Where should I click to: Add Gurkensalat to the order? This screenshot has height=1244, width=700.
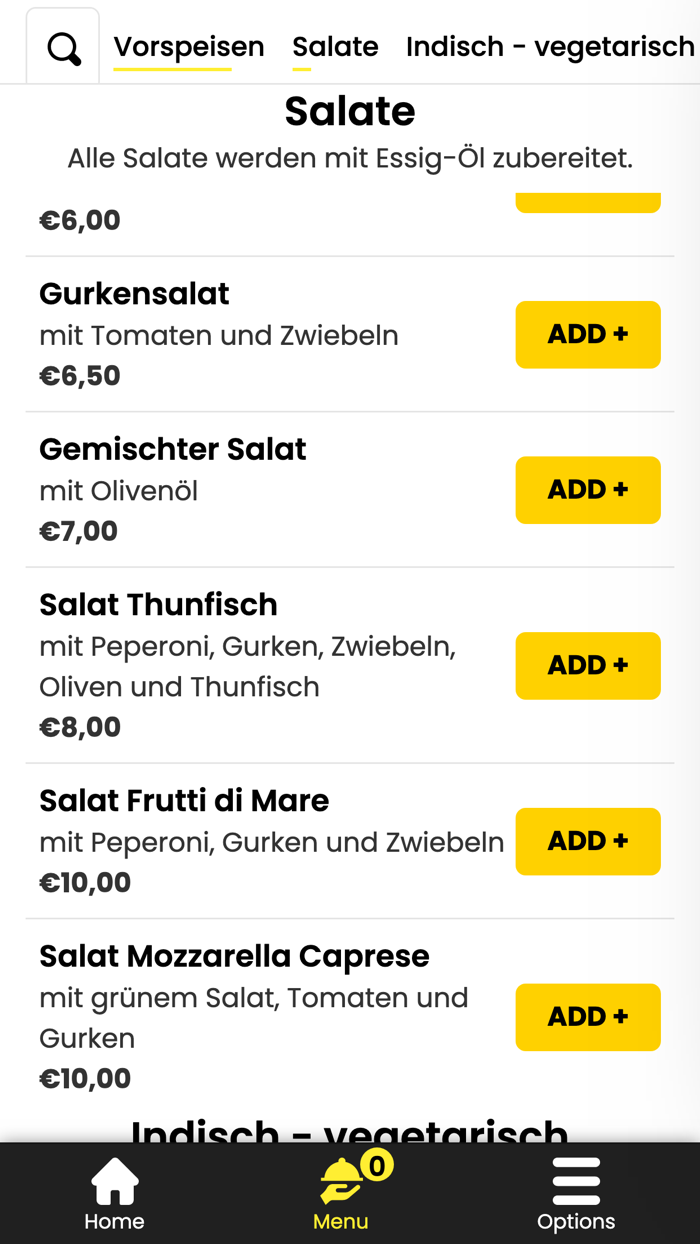(x=588, y=334)
